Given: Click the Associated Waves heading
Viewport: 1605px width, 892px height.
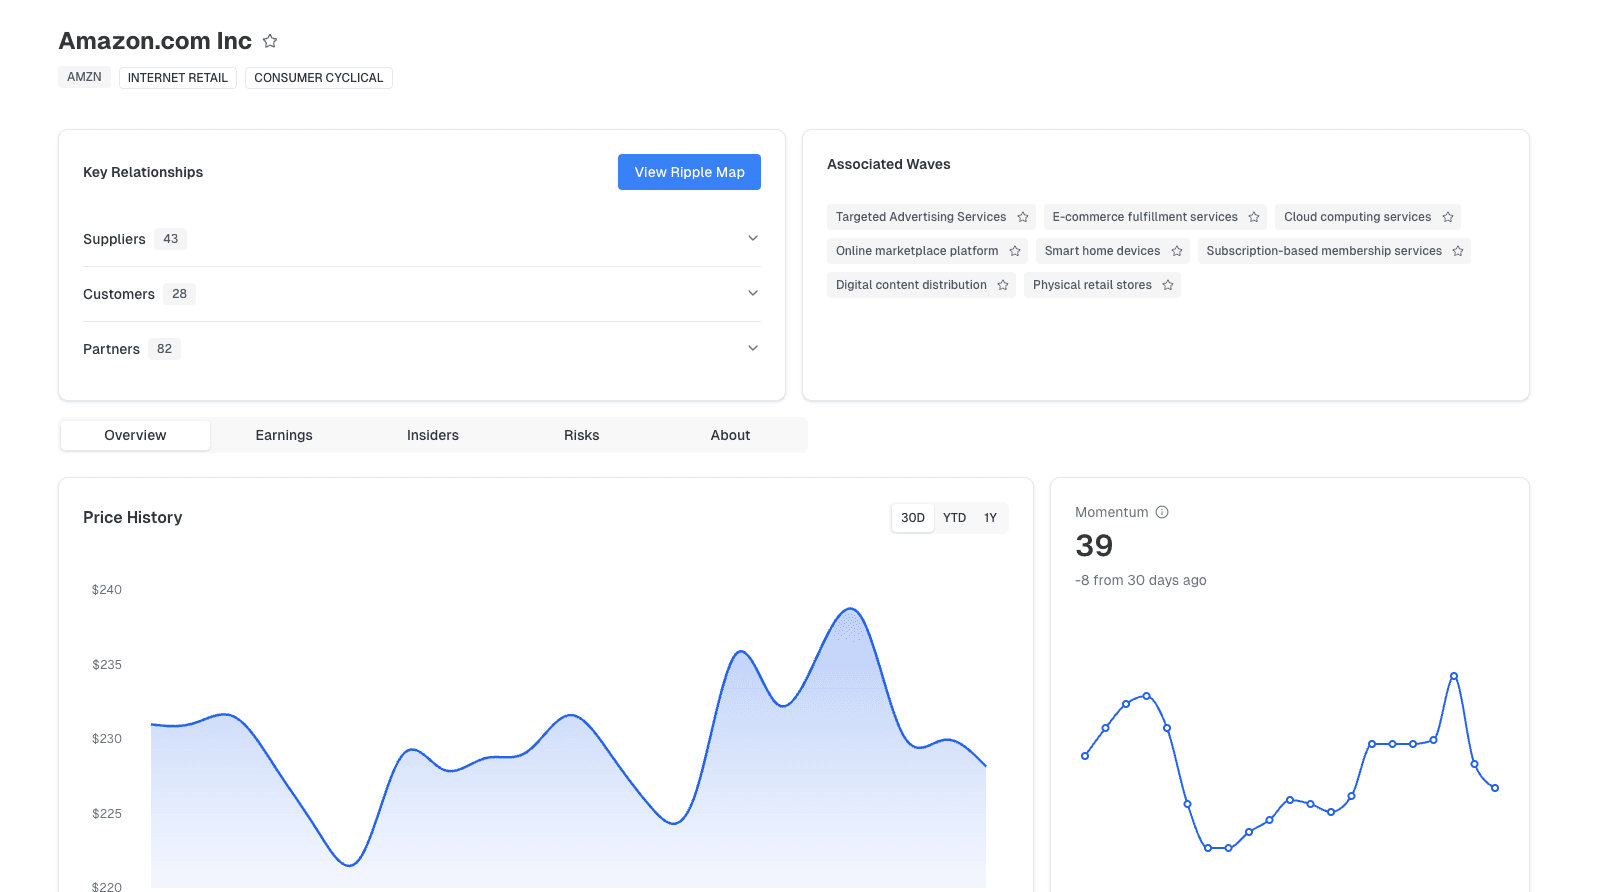Looking at the screenshot, I should point(889,164).
